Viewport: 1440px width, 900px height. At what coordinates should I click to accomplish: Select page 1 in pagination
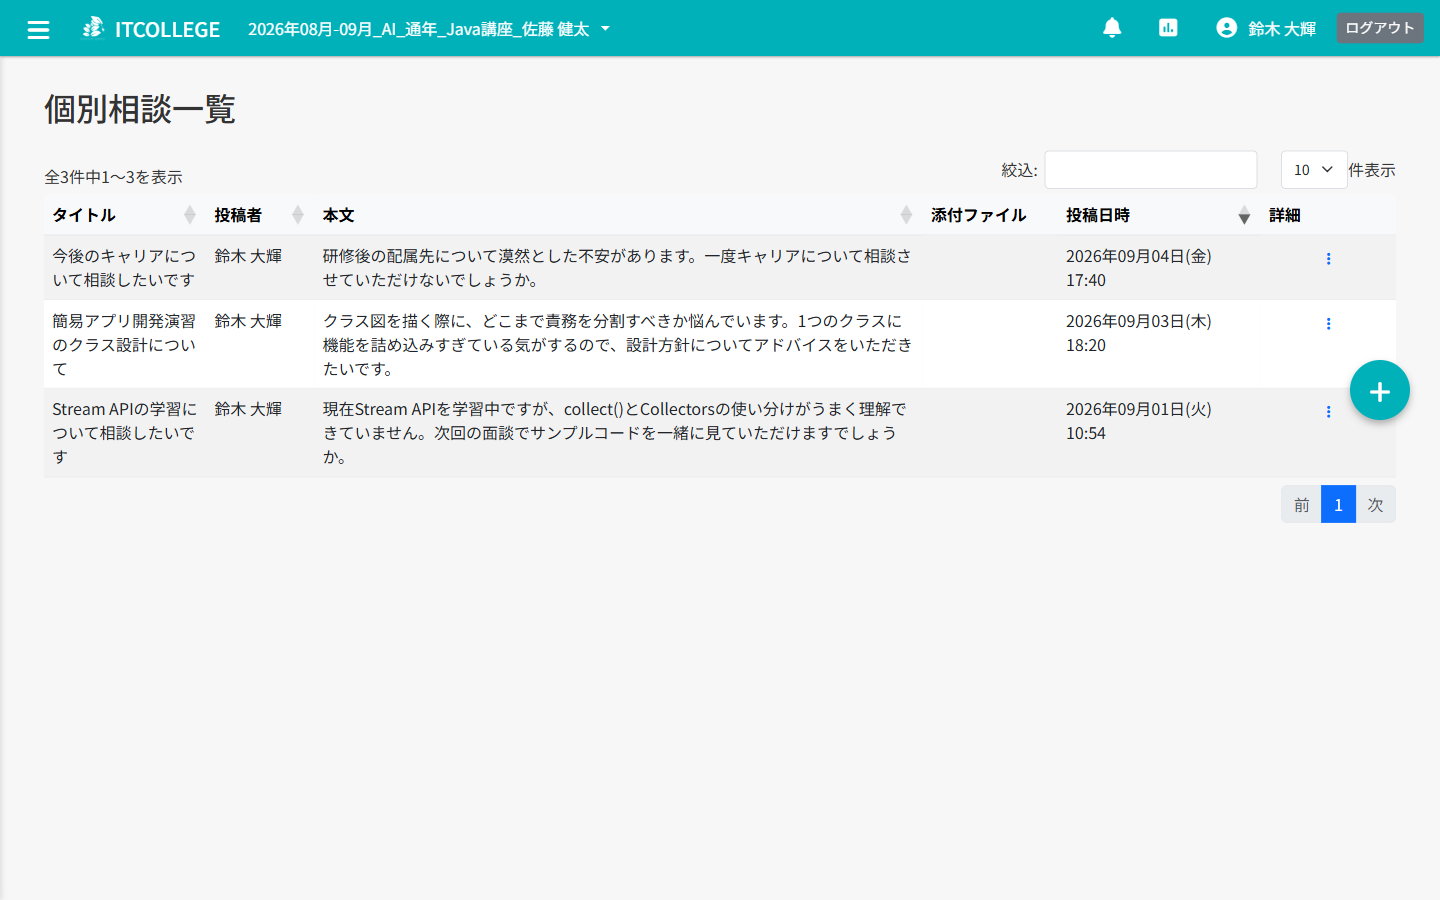click(1338, 504)
